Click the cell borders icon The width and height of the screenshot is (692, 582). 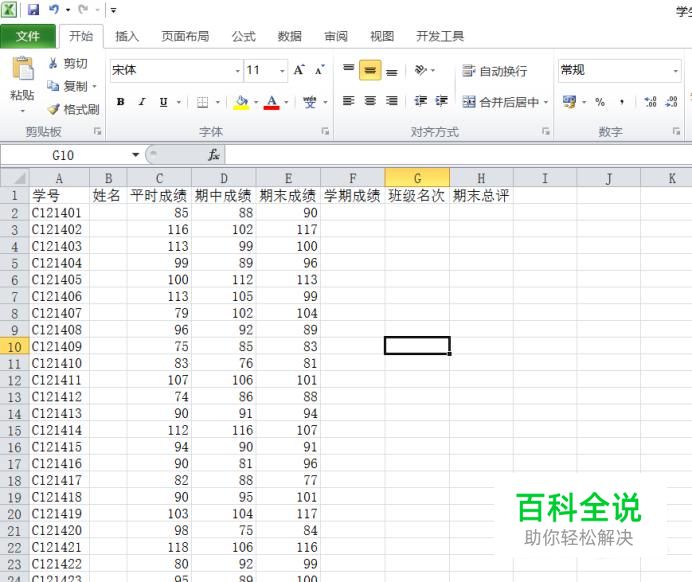(x=202, y=102)
